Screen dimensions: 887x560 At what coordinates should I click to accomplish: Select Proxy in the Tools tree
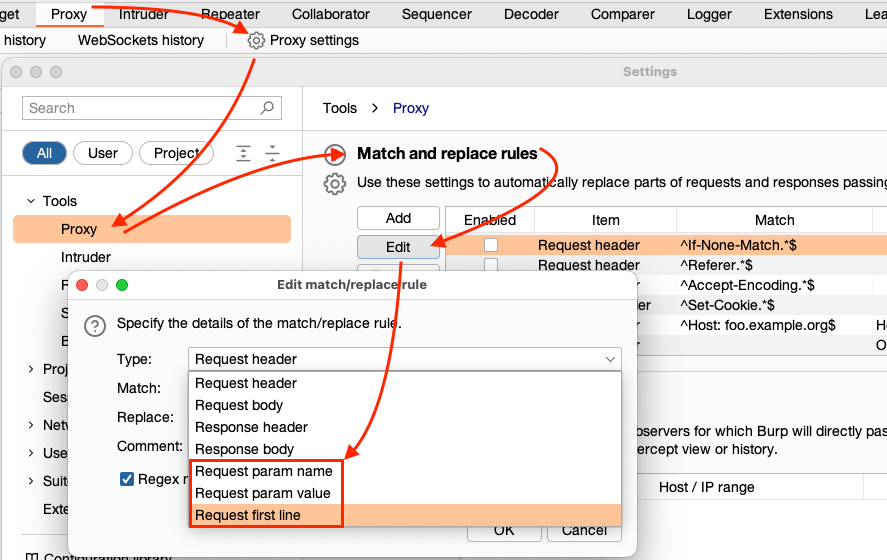tap(79, 229)
